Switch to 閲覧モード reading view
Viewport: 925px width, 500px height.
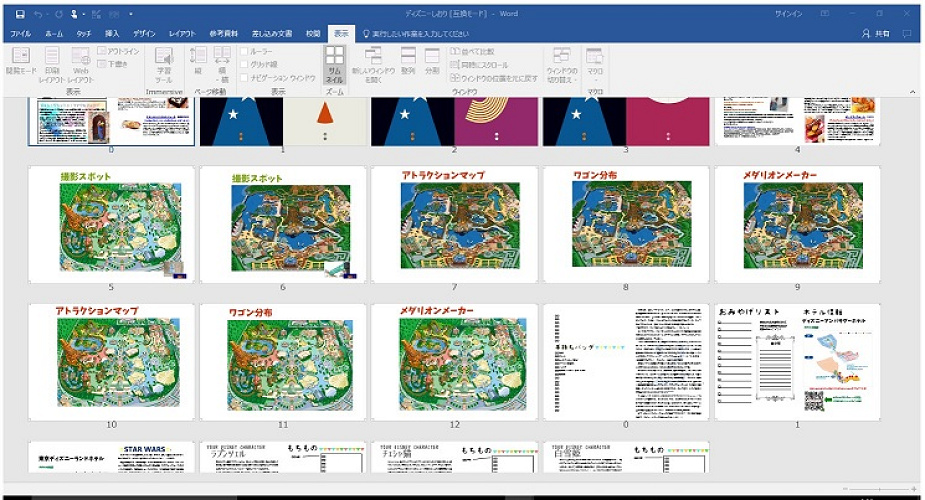point(20,63)
